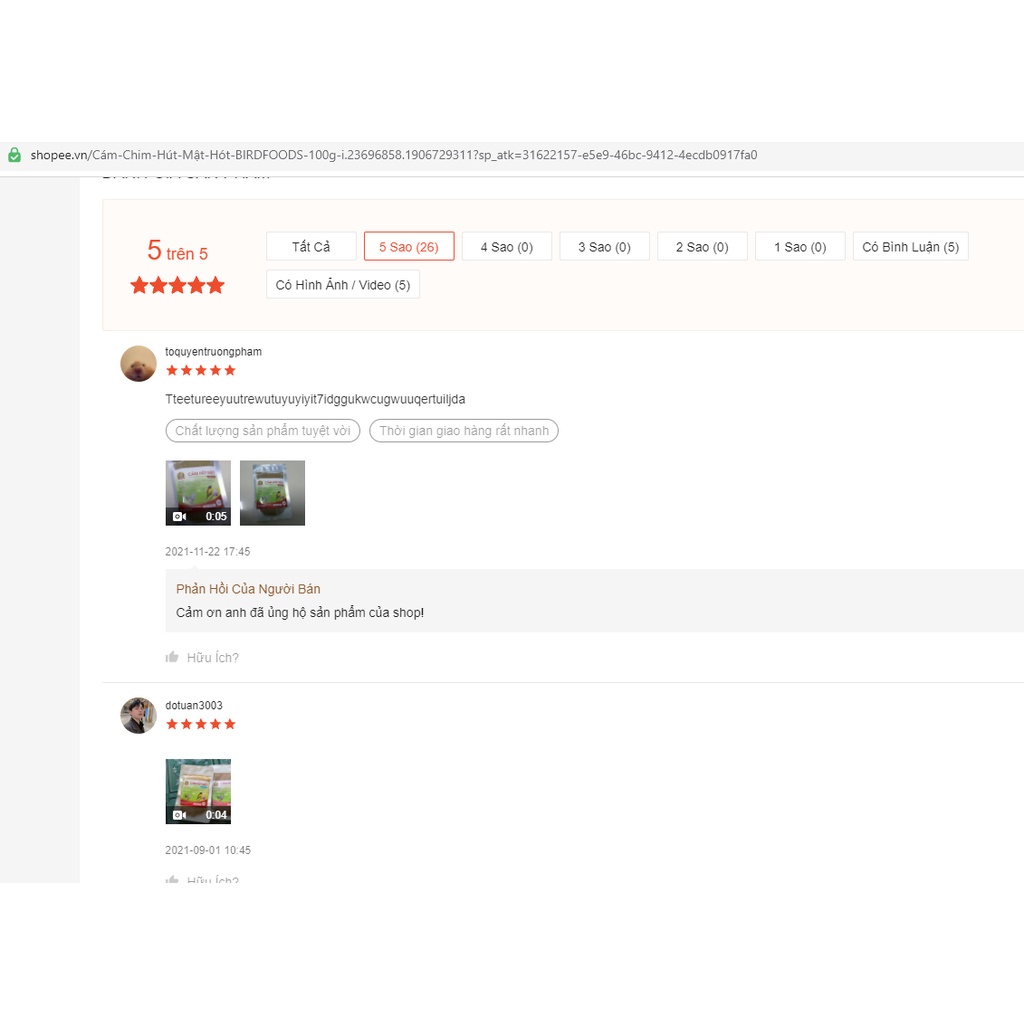This screenshot has width=1024, height=1024.
Task: Select the Tất Cả review filter
Action: coord(311,247)
